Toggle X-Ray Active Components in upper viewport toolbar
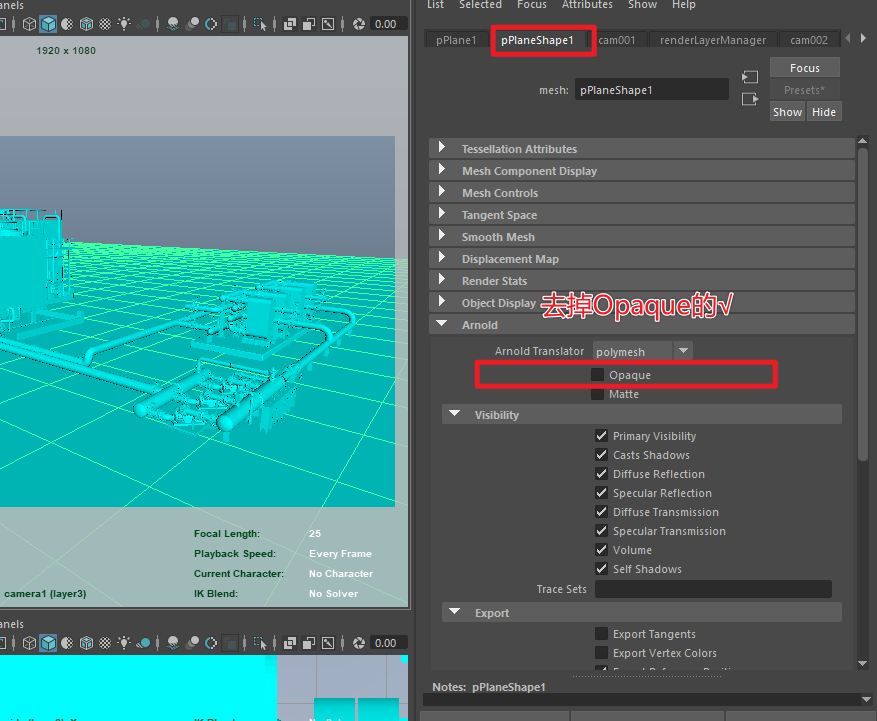877x721 pixels. pos(309,24)
